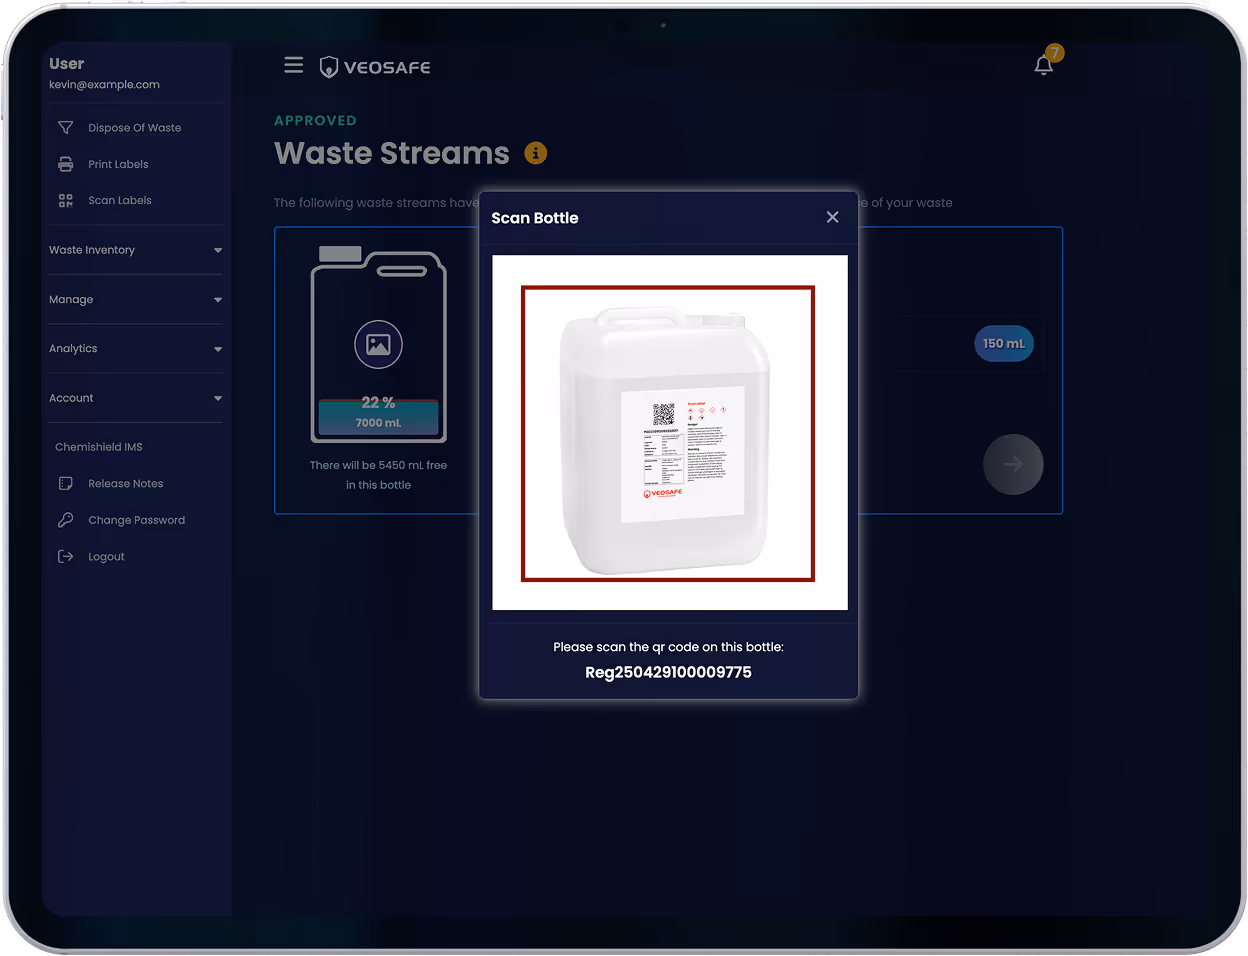Expand the Account menu
Viewport: 1248px width, 956px height.
click(135, 398)
